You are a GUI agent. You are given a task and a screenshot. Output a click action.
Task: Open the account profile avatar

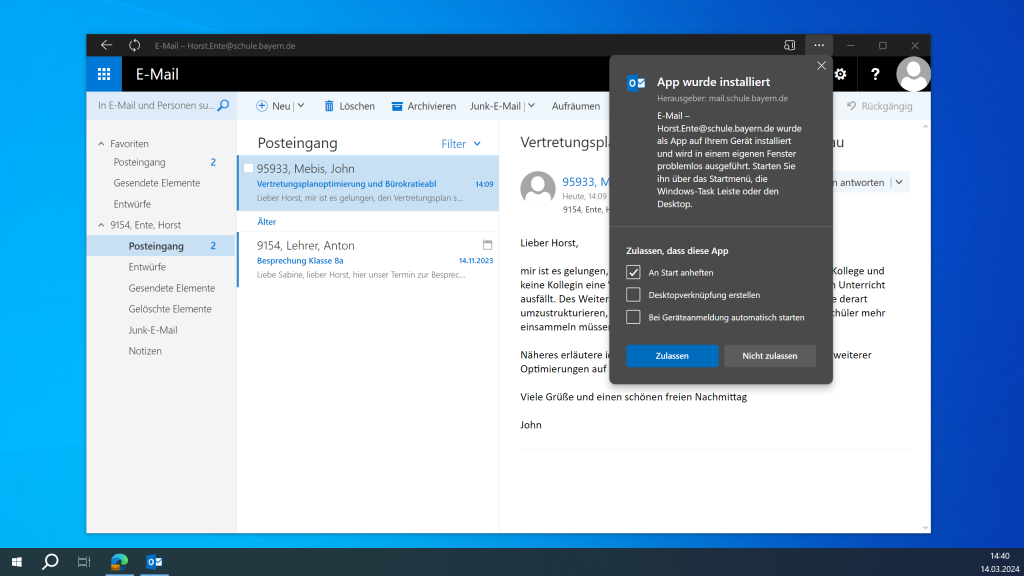913,74
